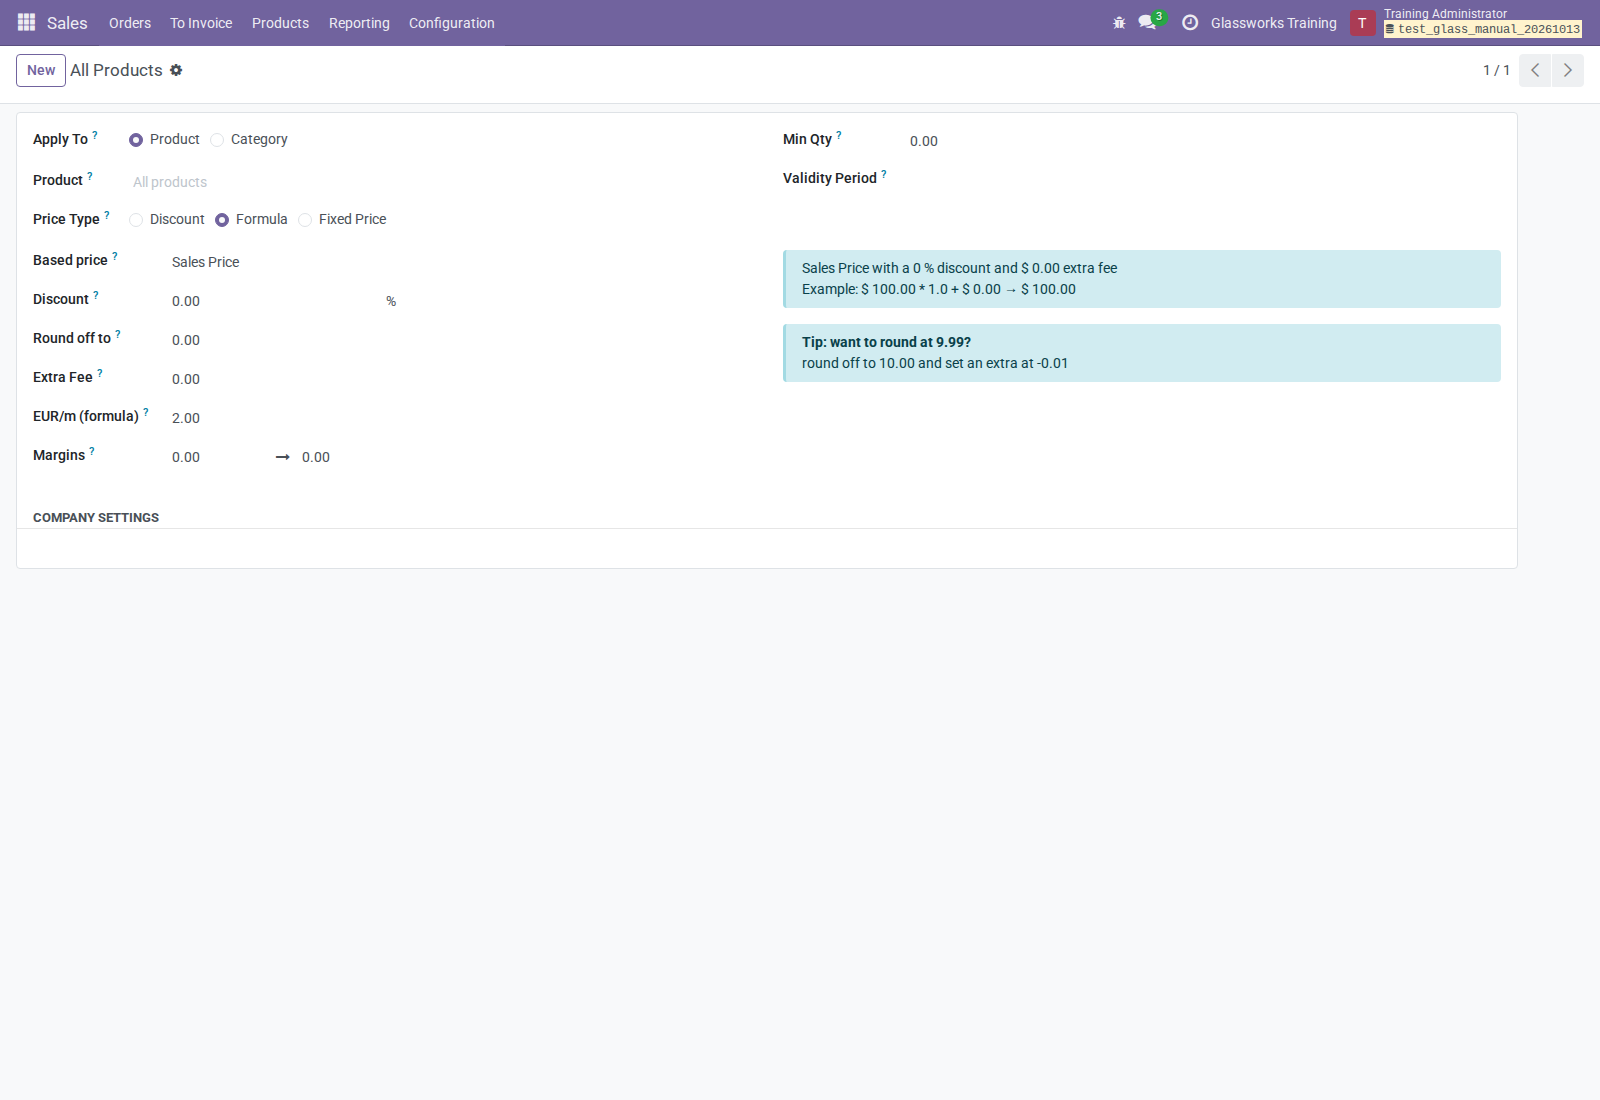
Task: Show help tooltip for Round off to
Action: 118,333
